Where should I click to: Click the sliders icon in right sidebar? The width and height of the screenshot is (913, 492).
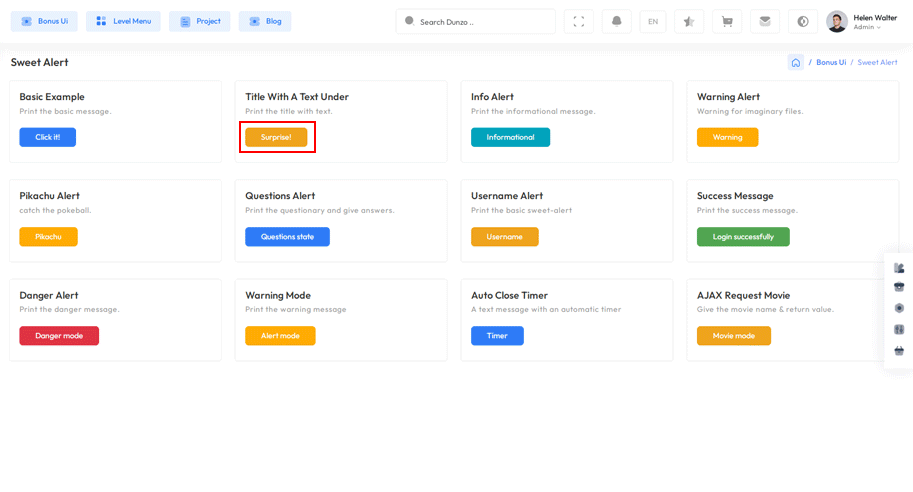coord(899,329)
